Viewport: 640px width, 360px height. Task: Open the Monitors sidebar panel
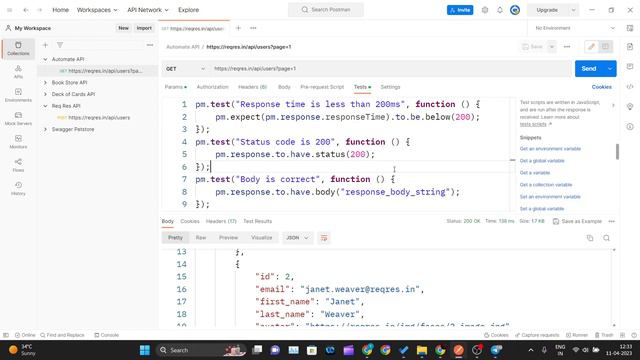click(18, 142)
